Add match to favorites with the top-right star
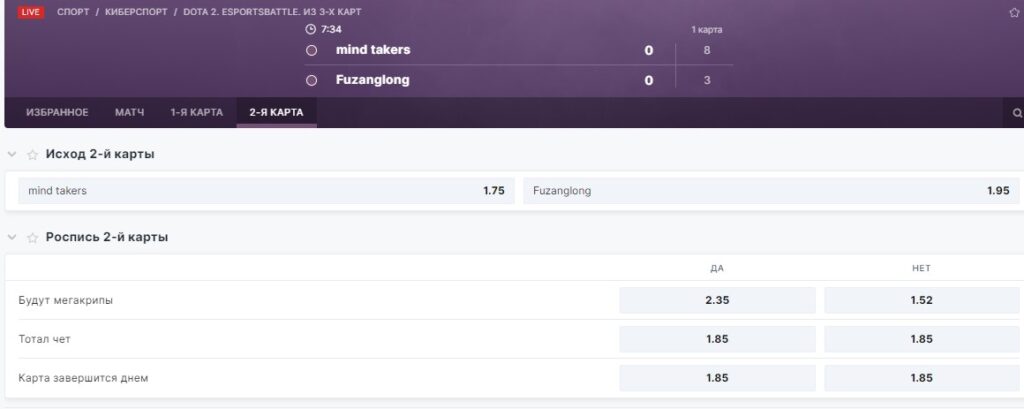This screenshot has height=409, width=1024. [x=1014, y=12]
